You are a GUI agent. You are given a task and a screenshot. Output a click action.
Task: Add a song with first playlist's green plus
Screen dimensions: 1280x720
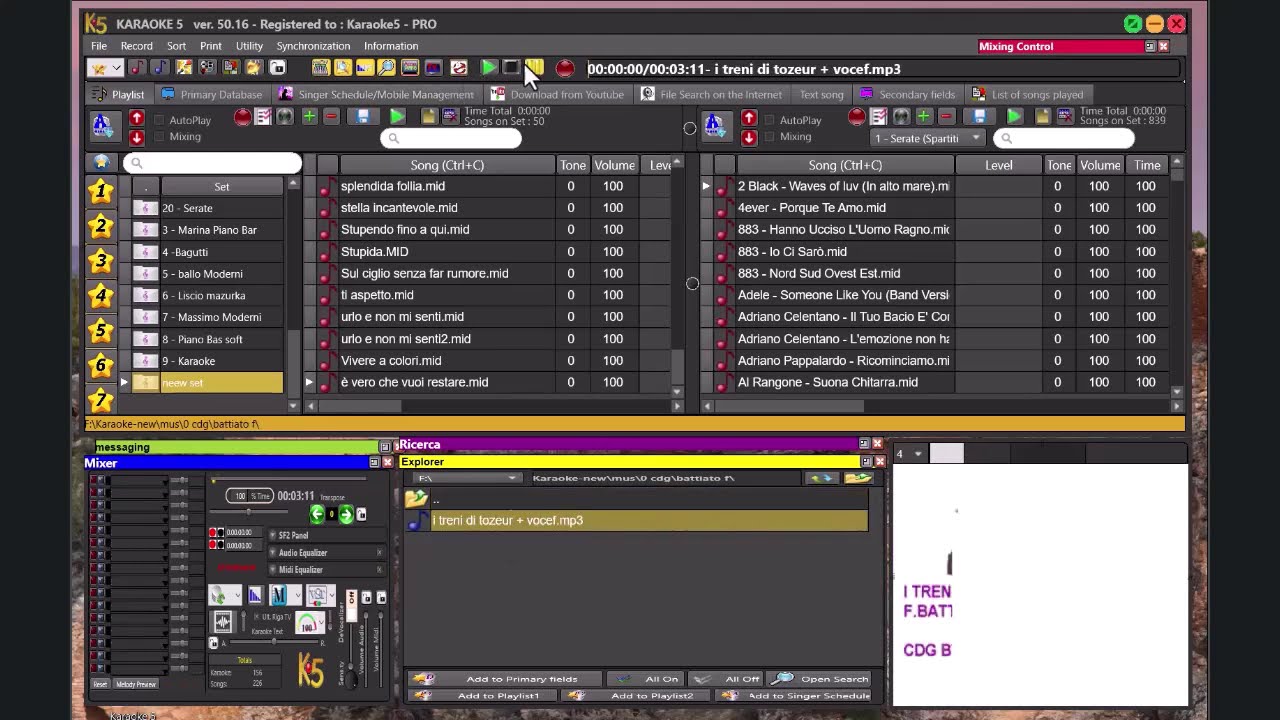tap(309, 117)
